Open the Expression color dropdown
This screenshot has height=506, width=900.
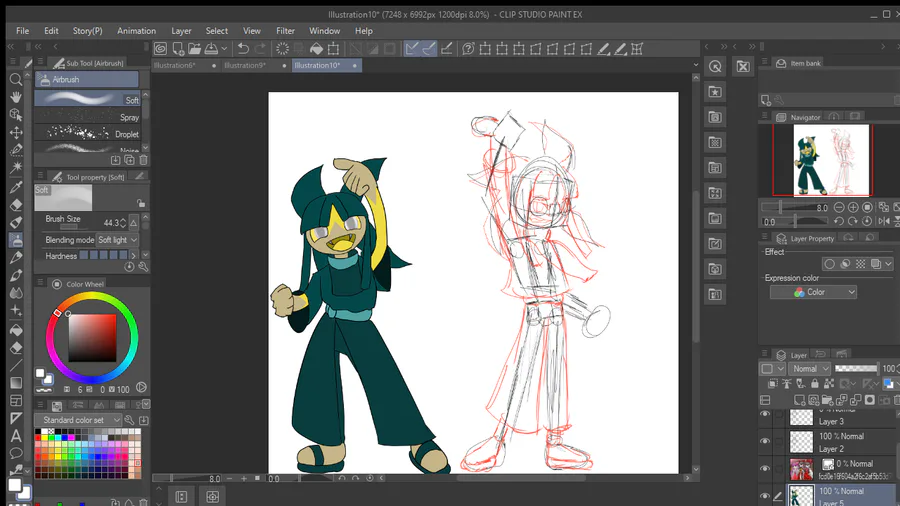click(x=813, y=293)
